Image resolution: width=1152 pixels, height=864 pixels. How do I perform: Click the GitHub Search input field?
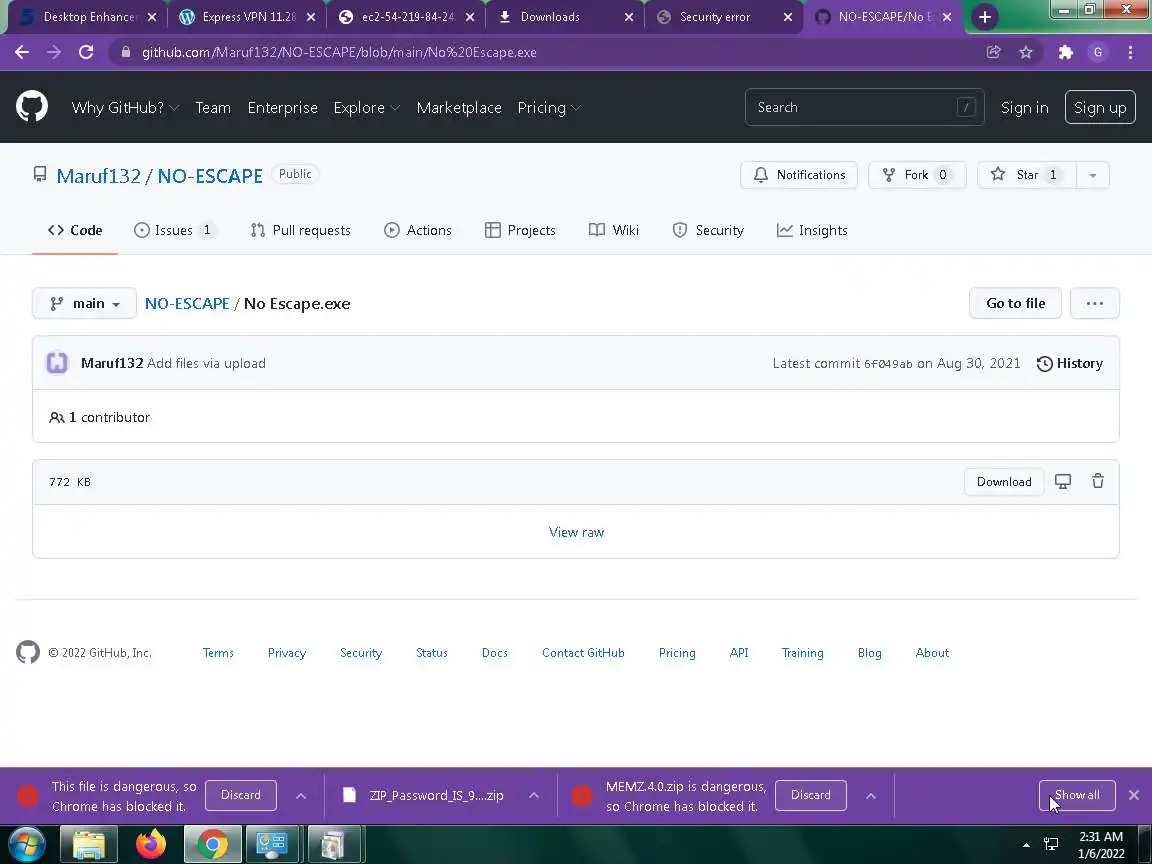(865, 107)
